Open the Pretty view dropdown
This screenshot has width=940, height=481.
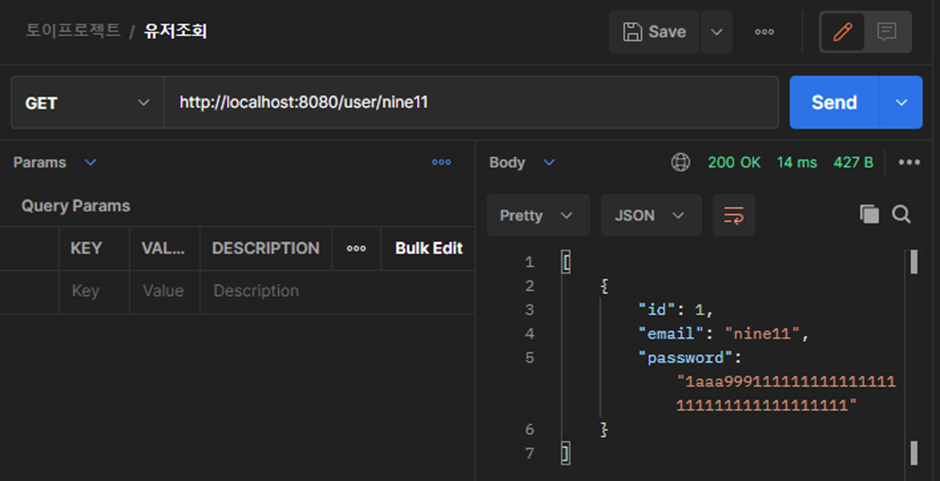click(538, 215)
